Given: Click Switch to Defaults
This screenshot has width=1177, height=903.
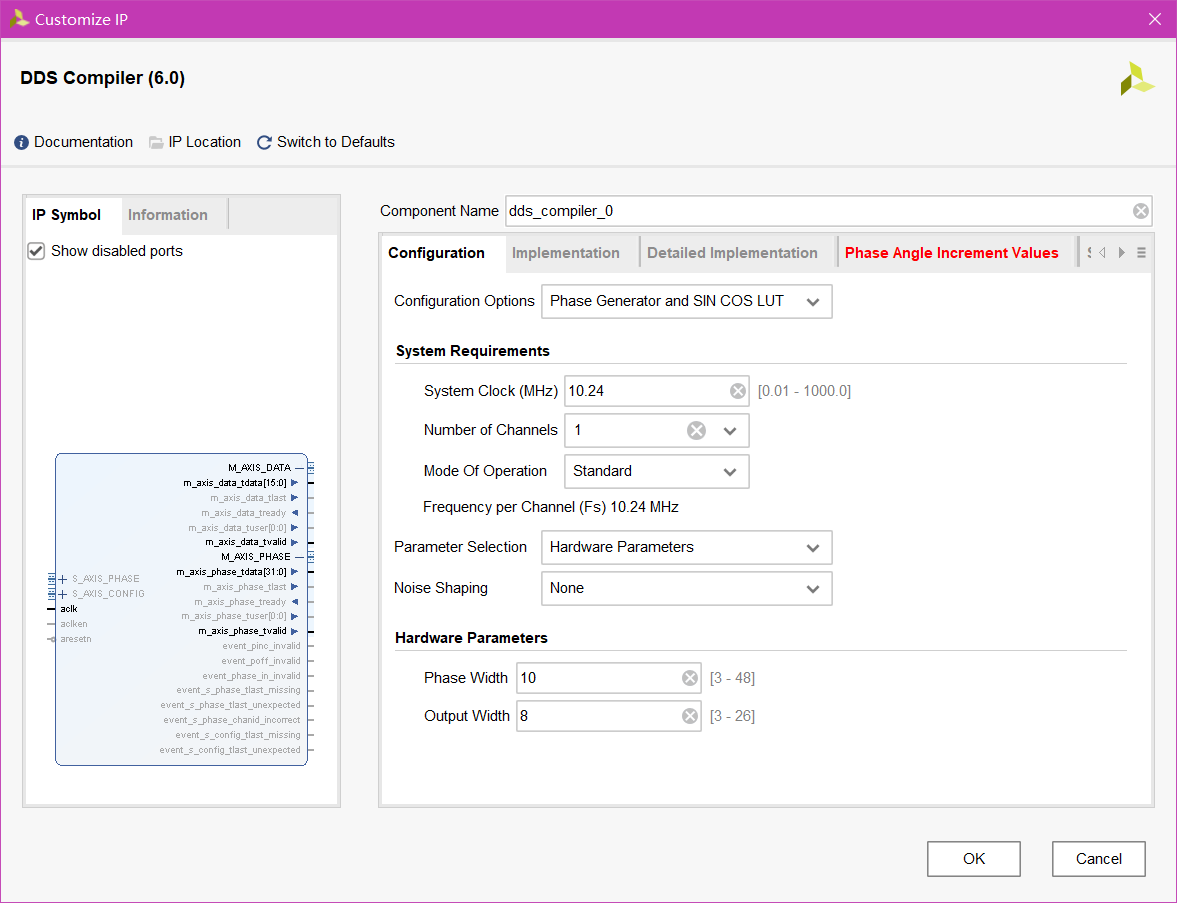Looking at the screenshot, I should coord(336,143).
